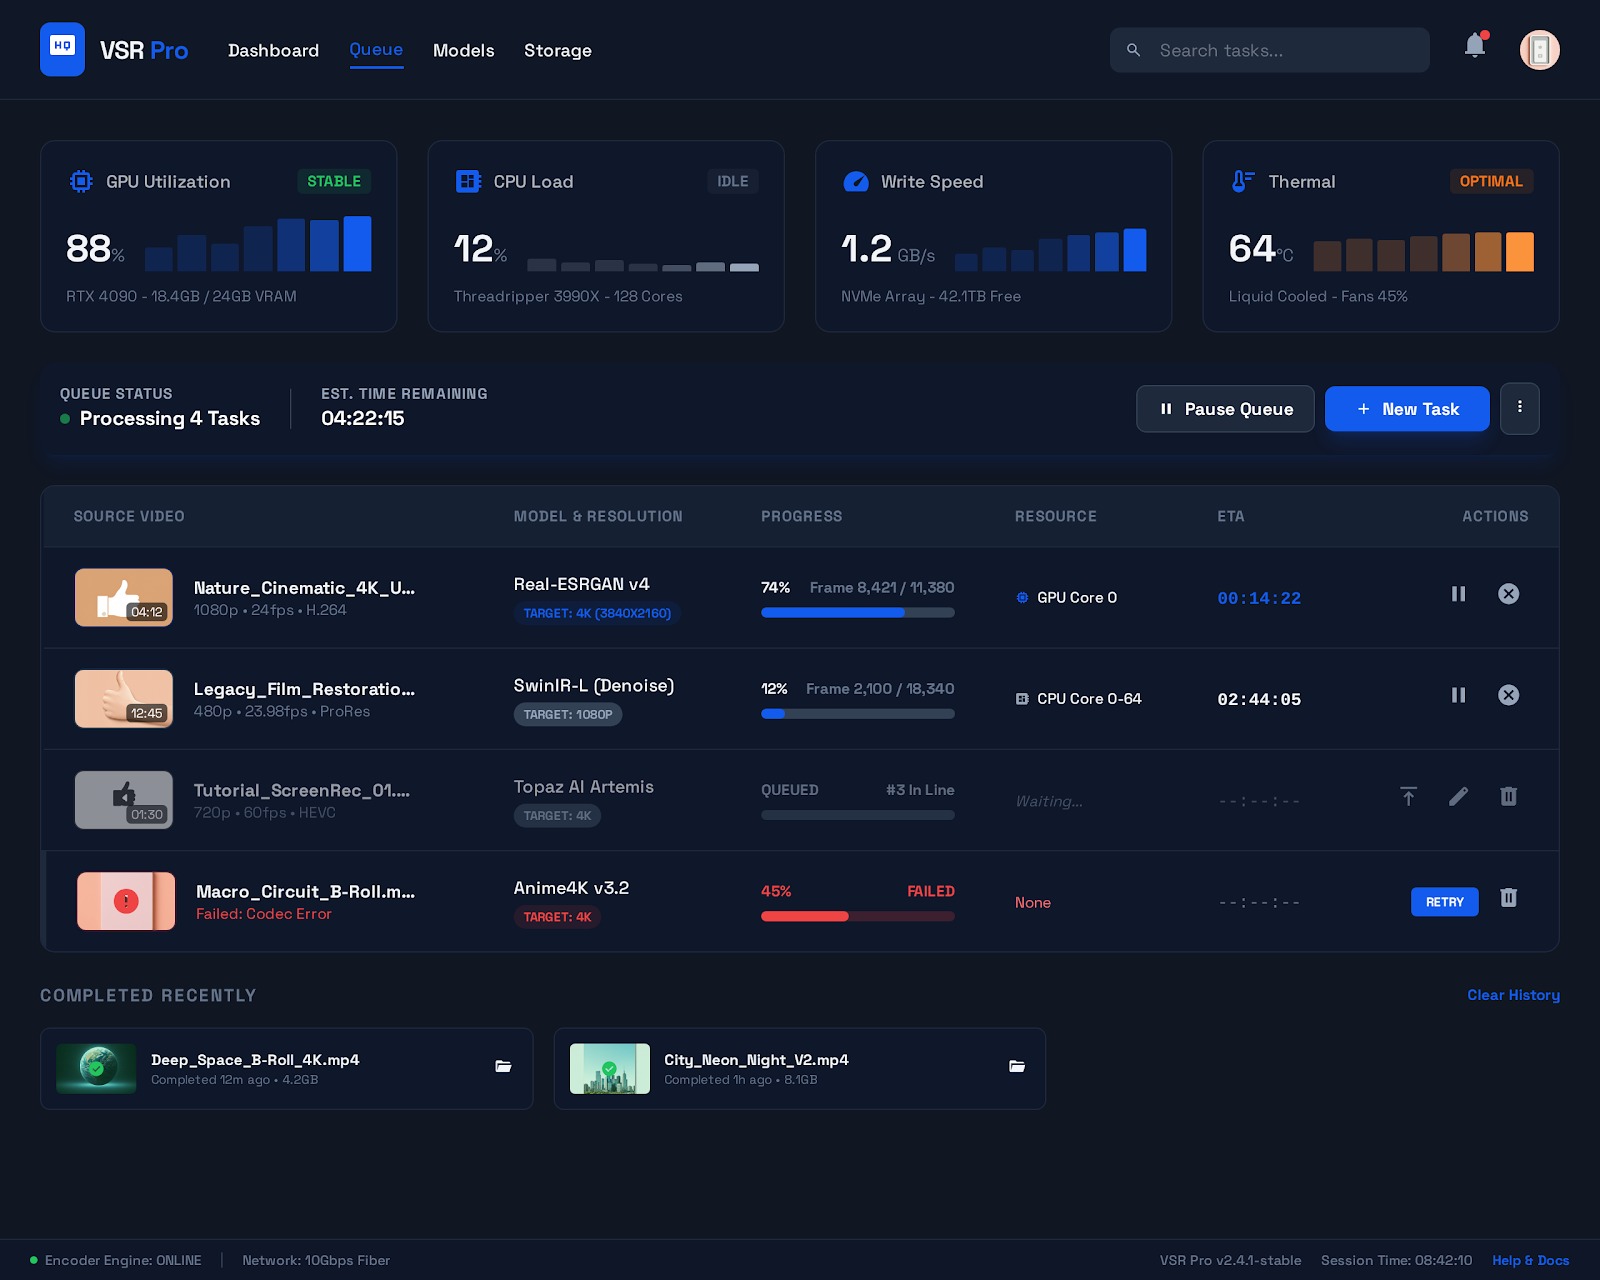Click the Real-ESRGAN progress bar
Screen dimensions: 1600x1280
[857, 612]
